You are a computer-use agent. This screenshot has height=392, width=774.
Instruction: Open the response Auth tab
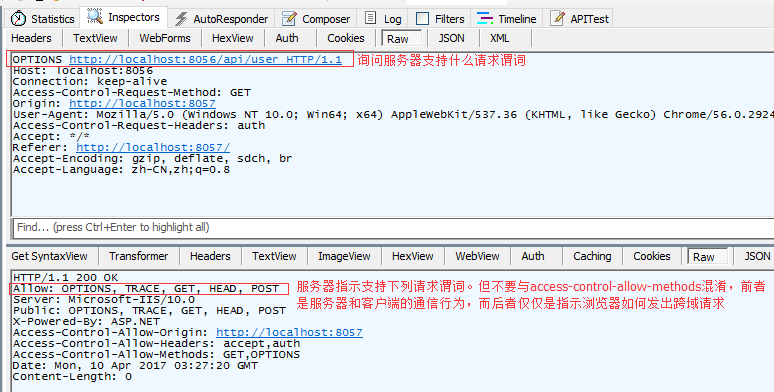coord(533,256)
